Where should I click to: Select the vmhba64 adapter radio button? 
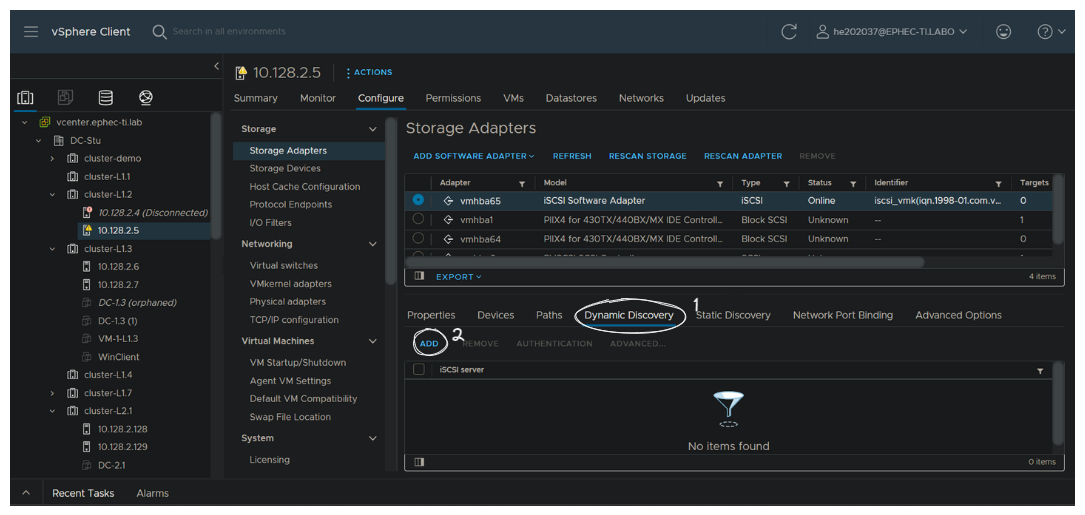[x=418, y=238]
